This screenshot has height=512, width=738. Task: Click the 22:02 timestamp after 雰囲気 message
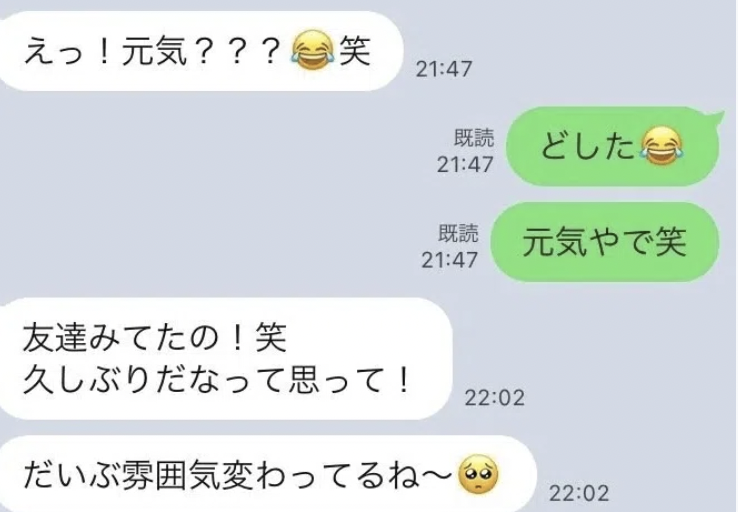click(x=579, y=493)
